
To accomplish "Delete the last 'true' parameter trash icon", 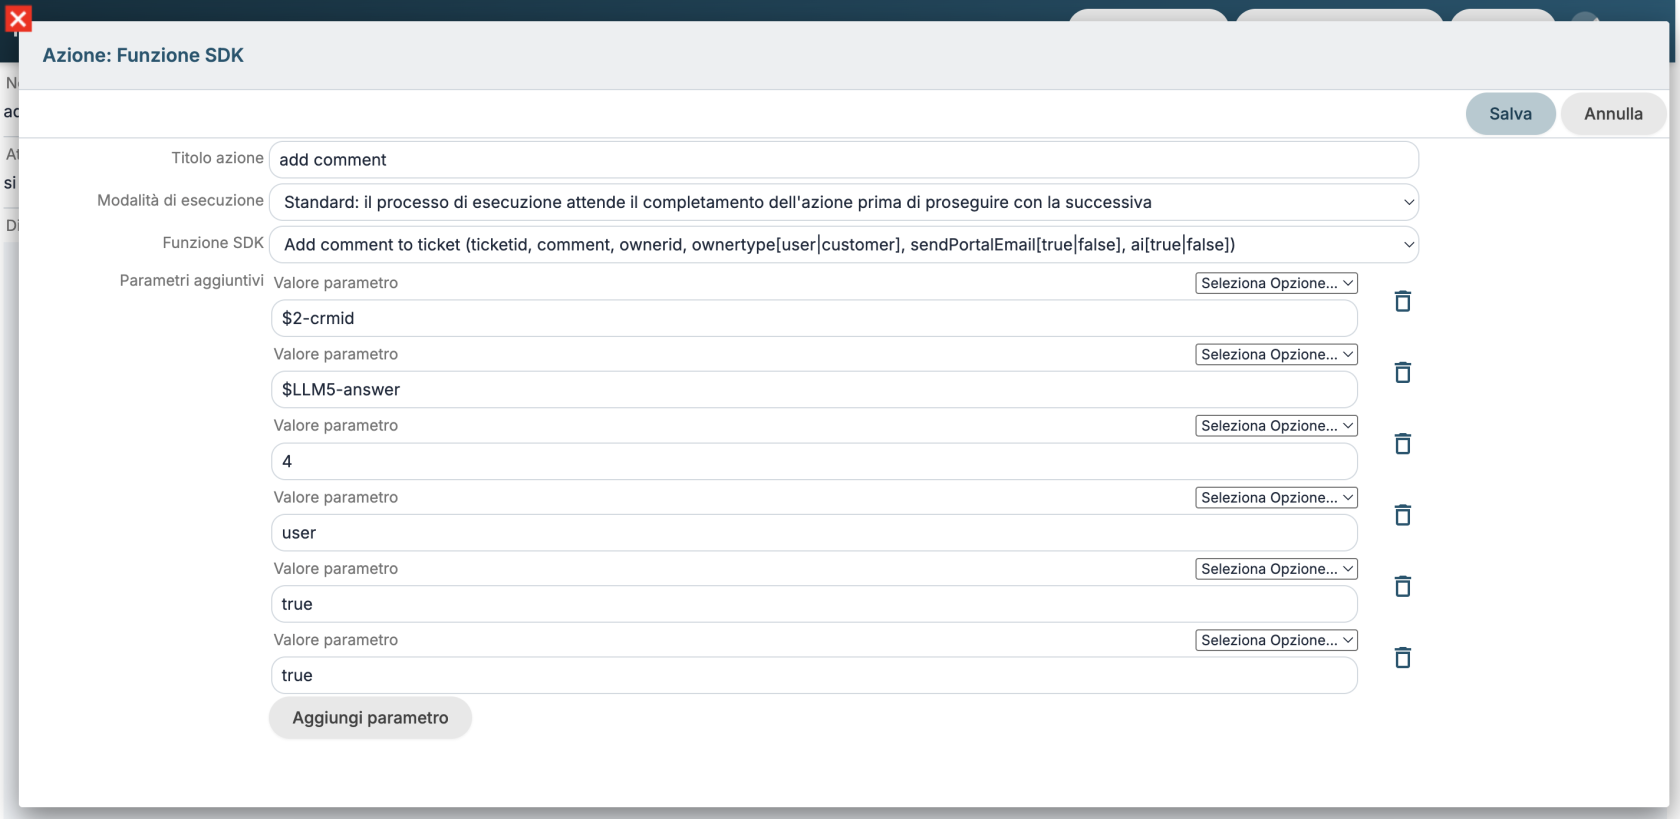I will click(x=1403, y=657).
